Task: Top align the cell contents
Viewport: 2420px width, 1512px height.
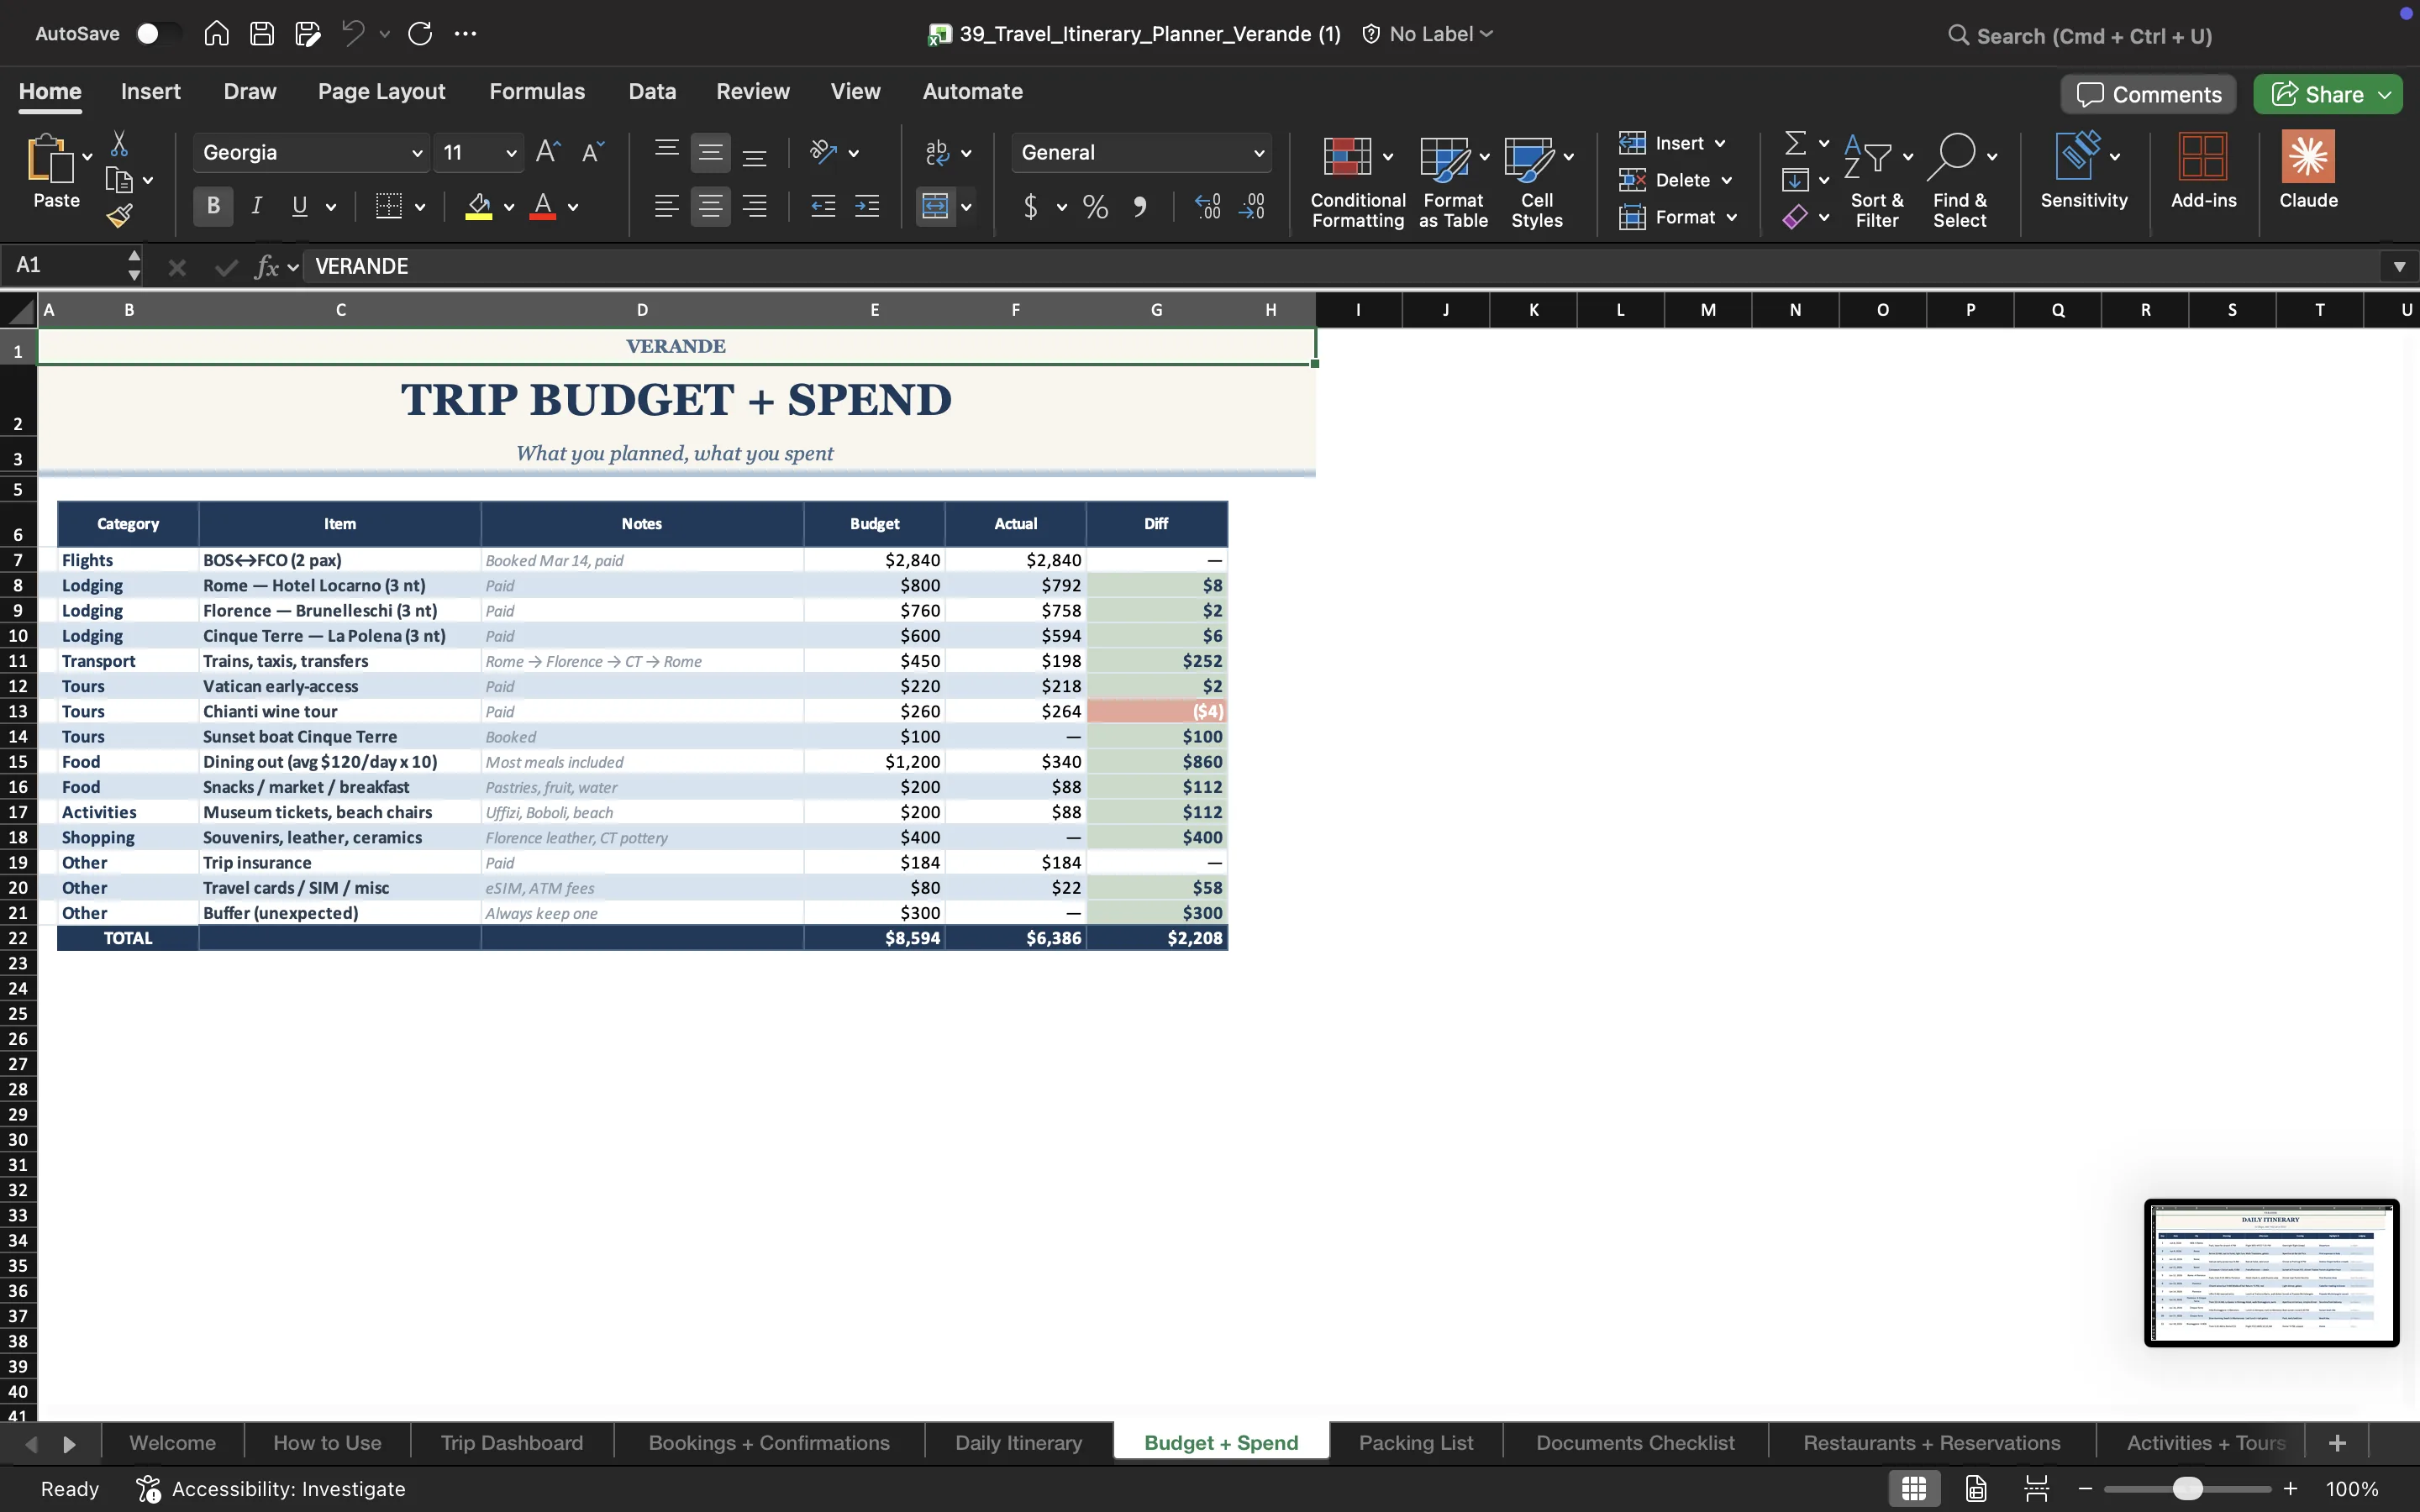Action: point(666,152)
